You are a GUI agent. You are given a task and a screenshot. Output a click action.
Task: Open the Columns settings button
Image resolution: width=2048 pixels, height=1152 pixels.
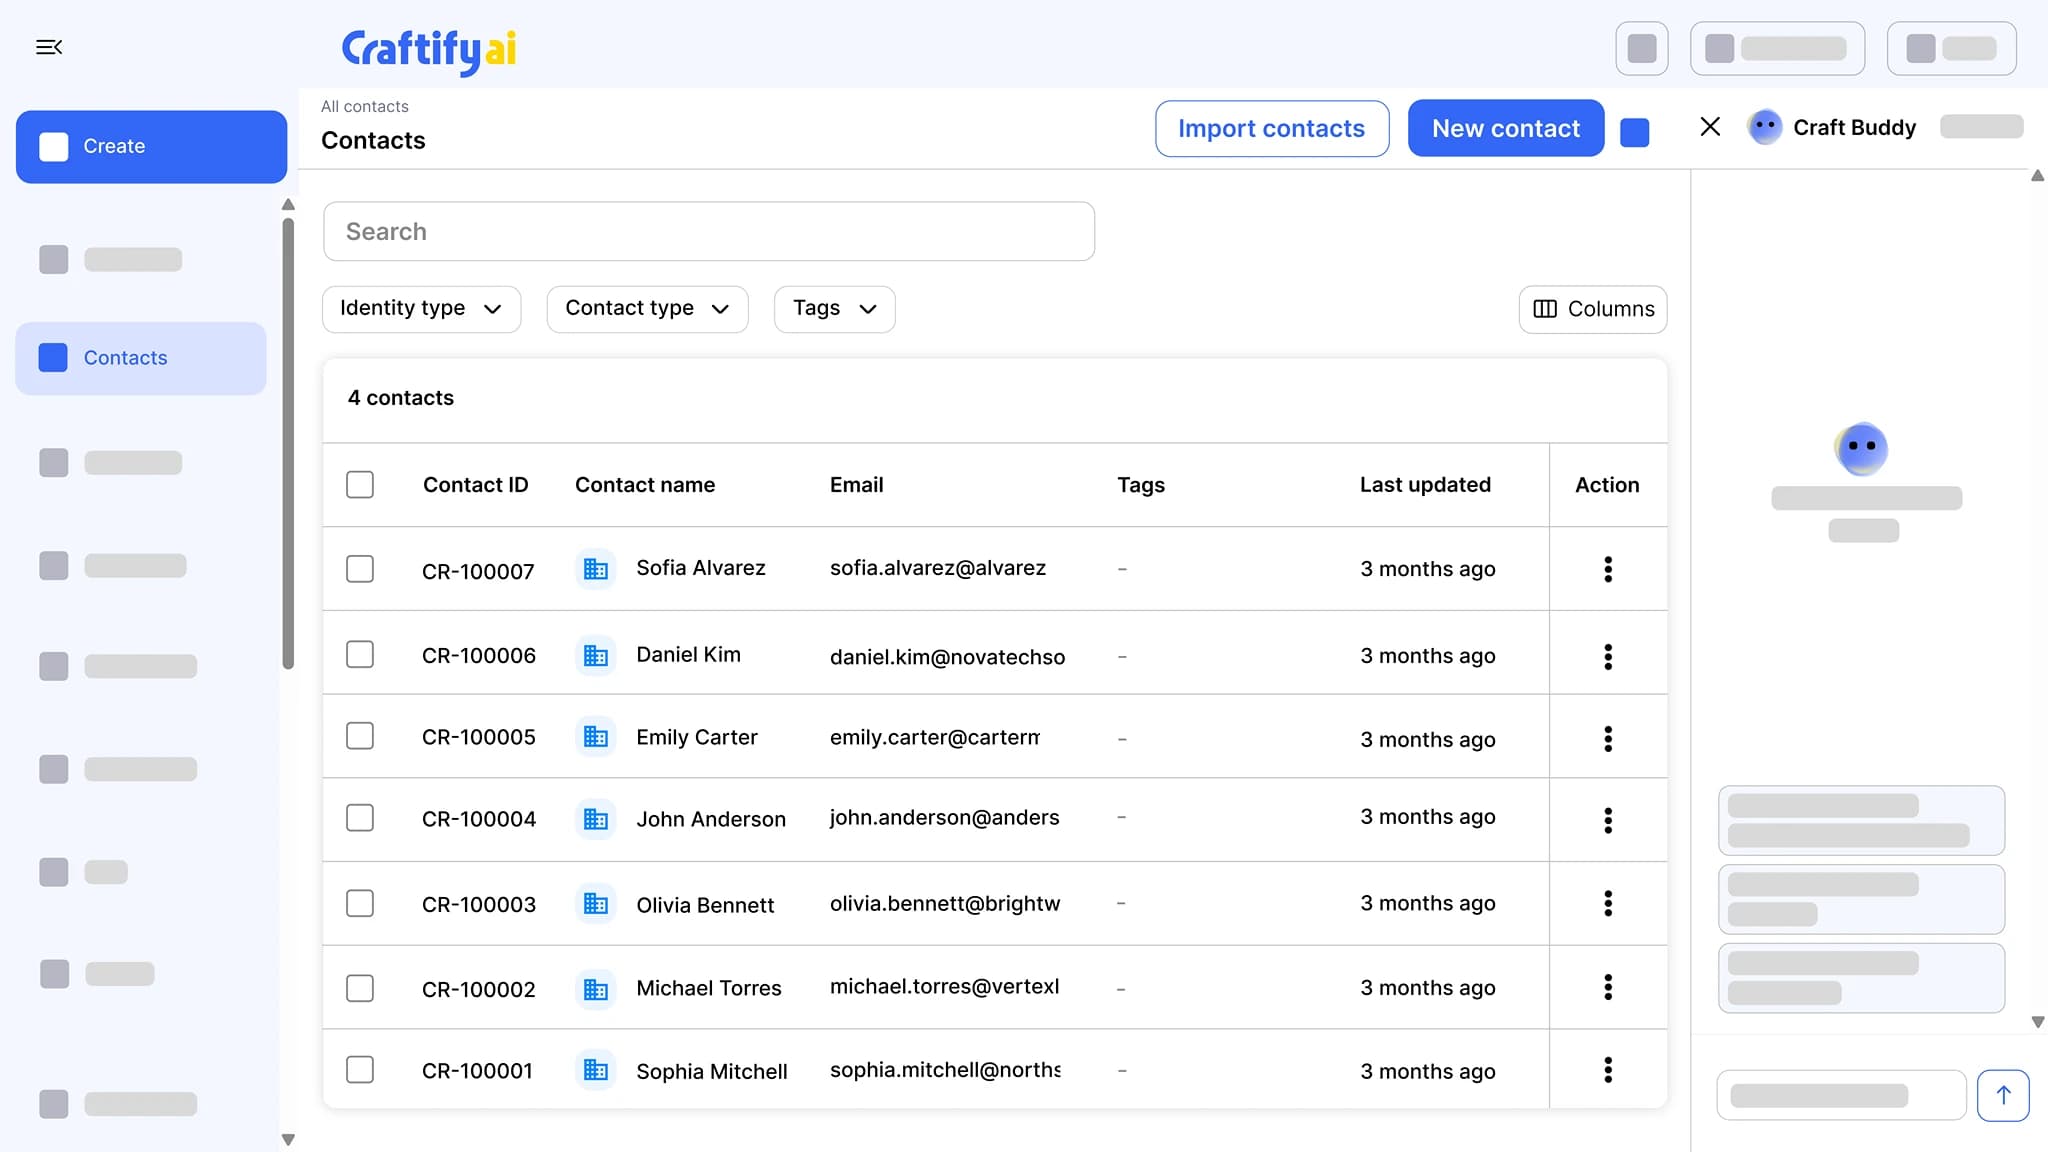tap(1592, 309)
